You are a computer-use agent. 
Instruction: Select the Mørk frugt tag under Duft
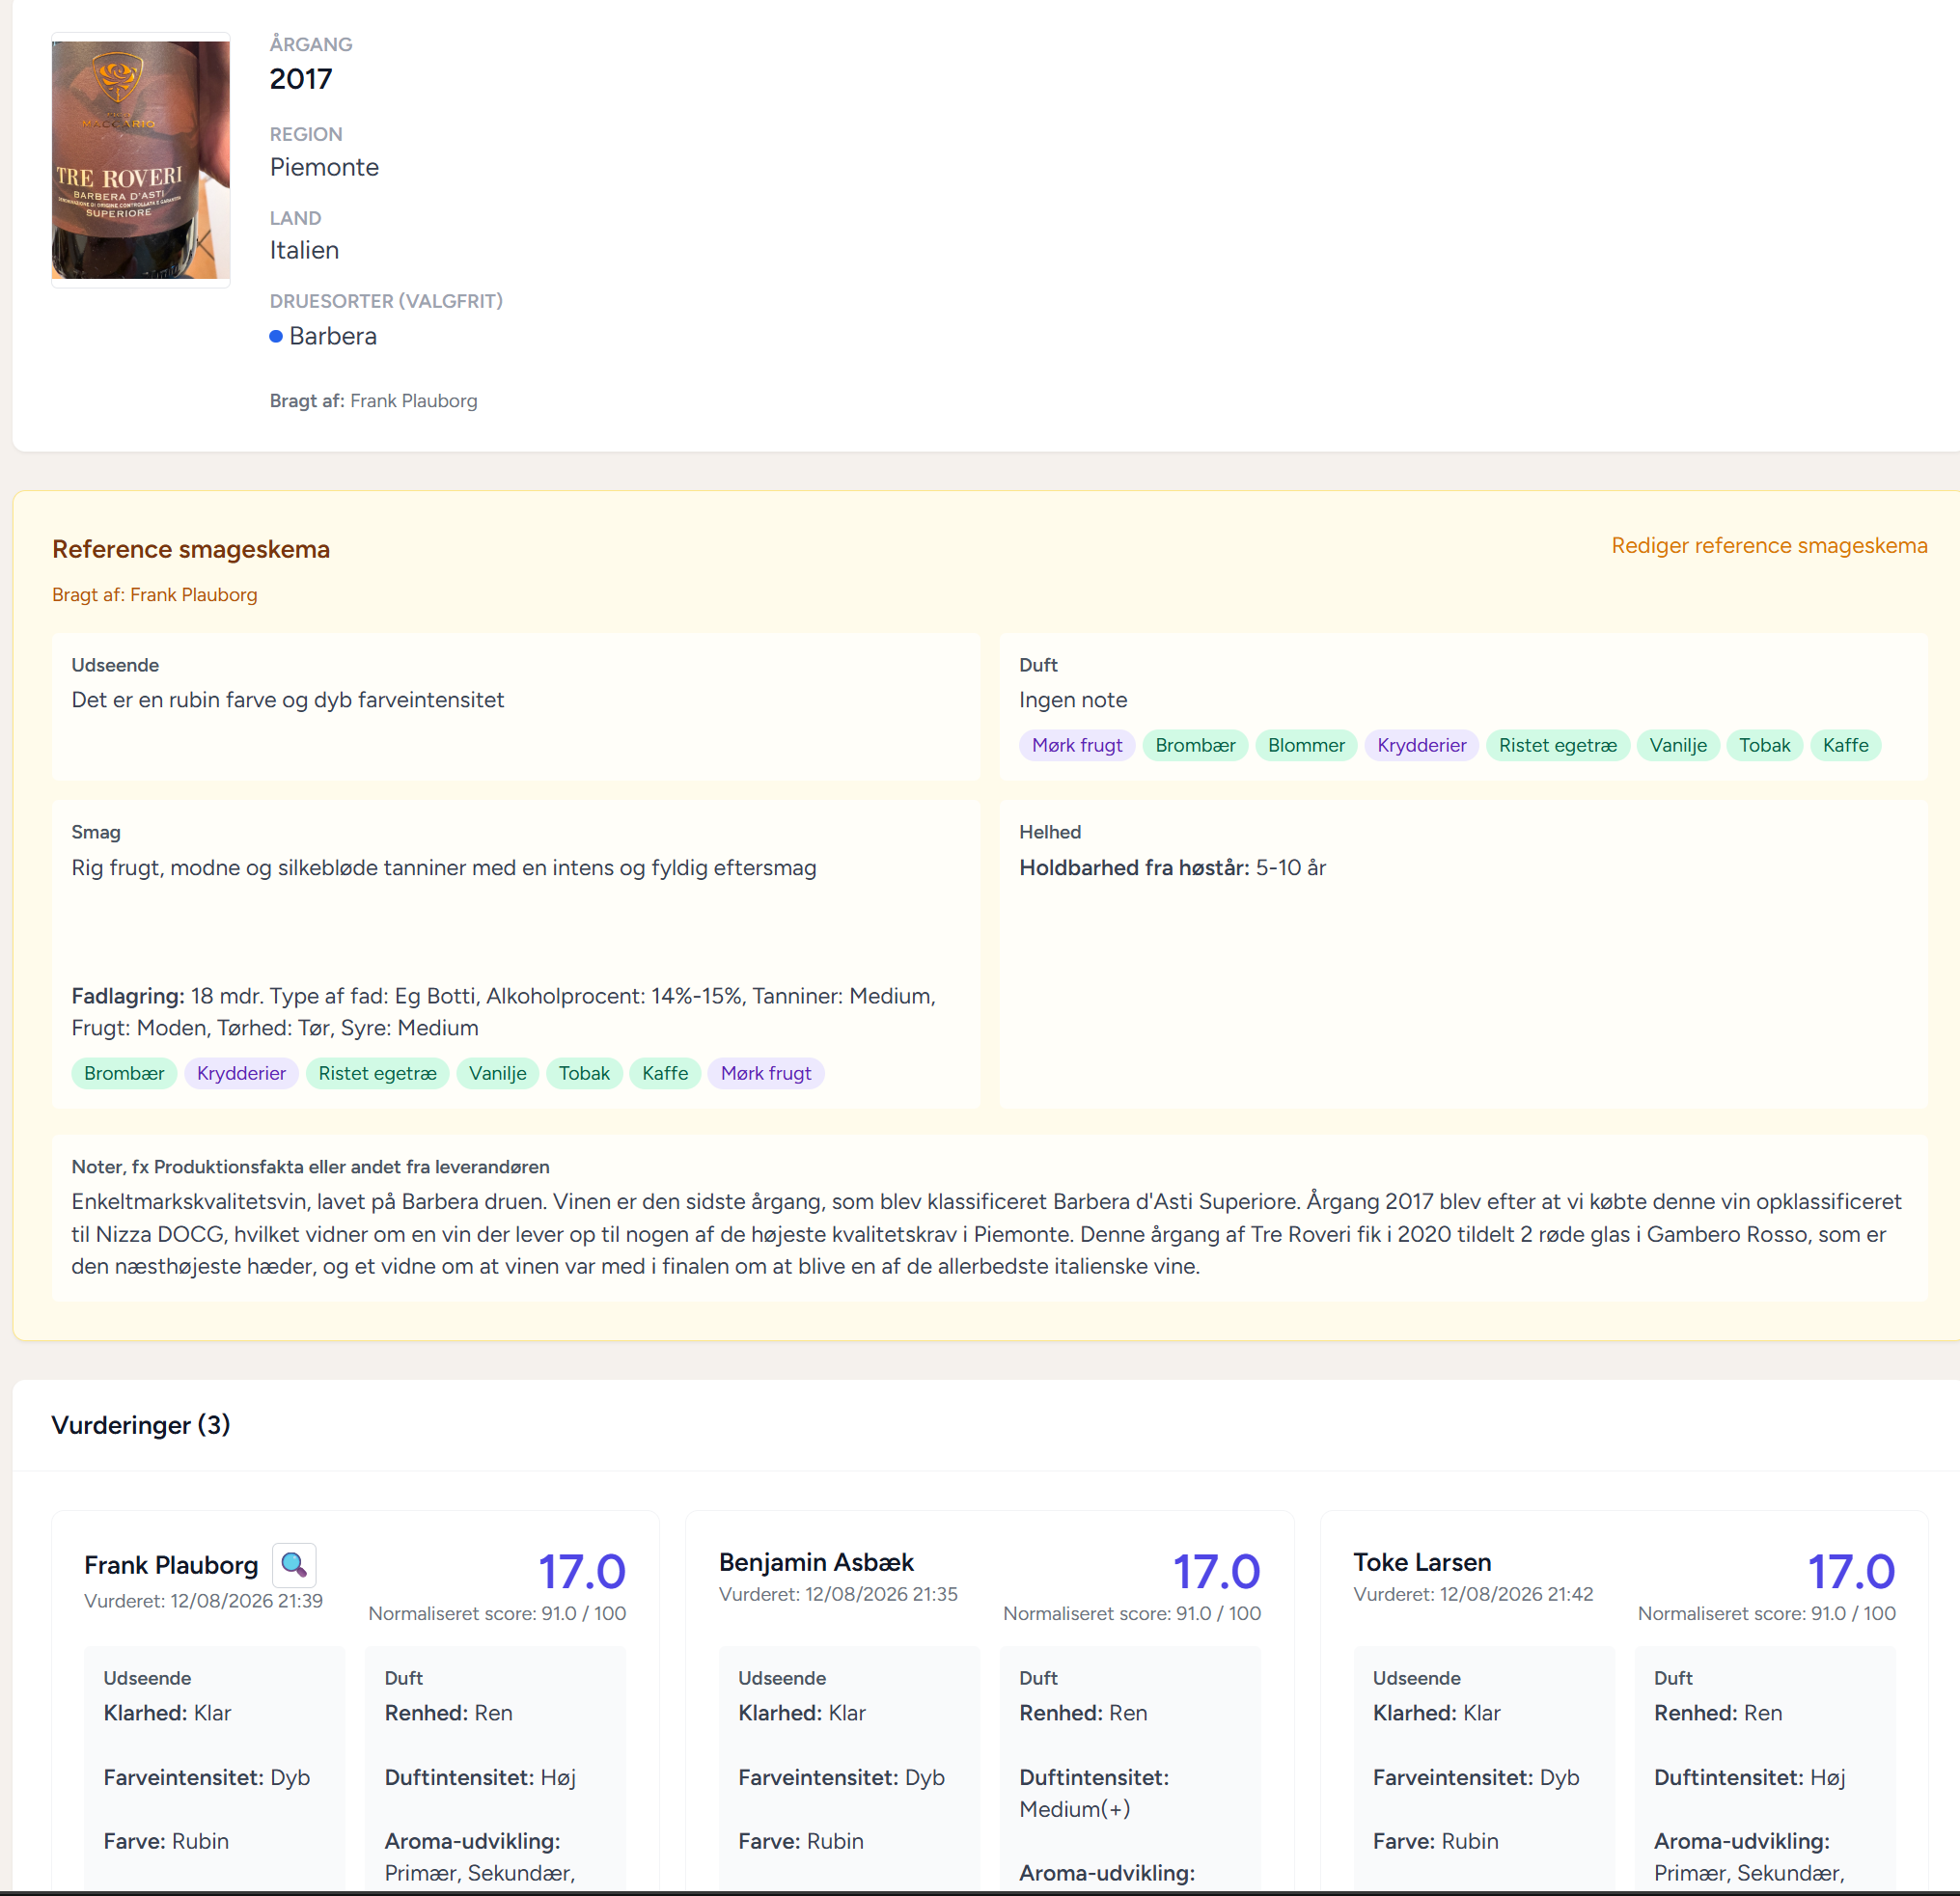pos(1077,746)
